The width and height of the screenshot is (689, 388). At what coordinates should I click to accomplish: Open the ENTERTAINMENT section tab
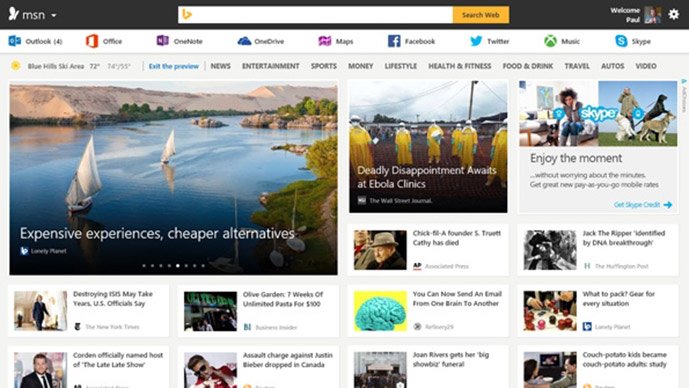pyautogui.click(x=271, y=66)
